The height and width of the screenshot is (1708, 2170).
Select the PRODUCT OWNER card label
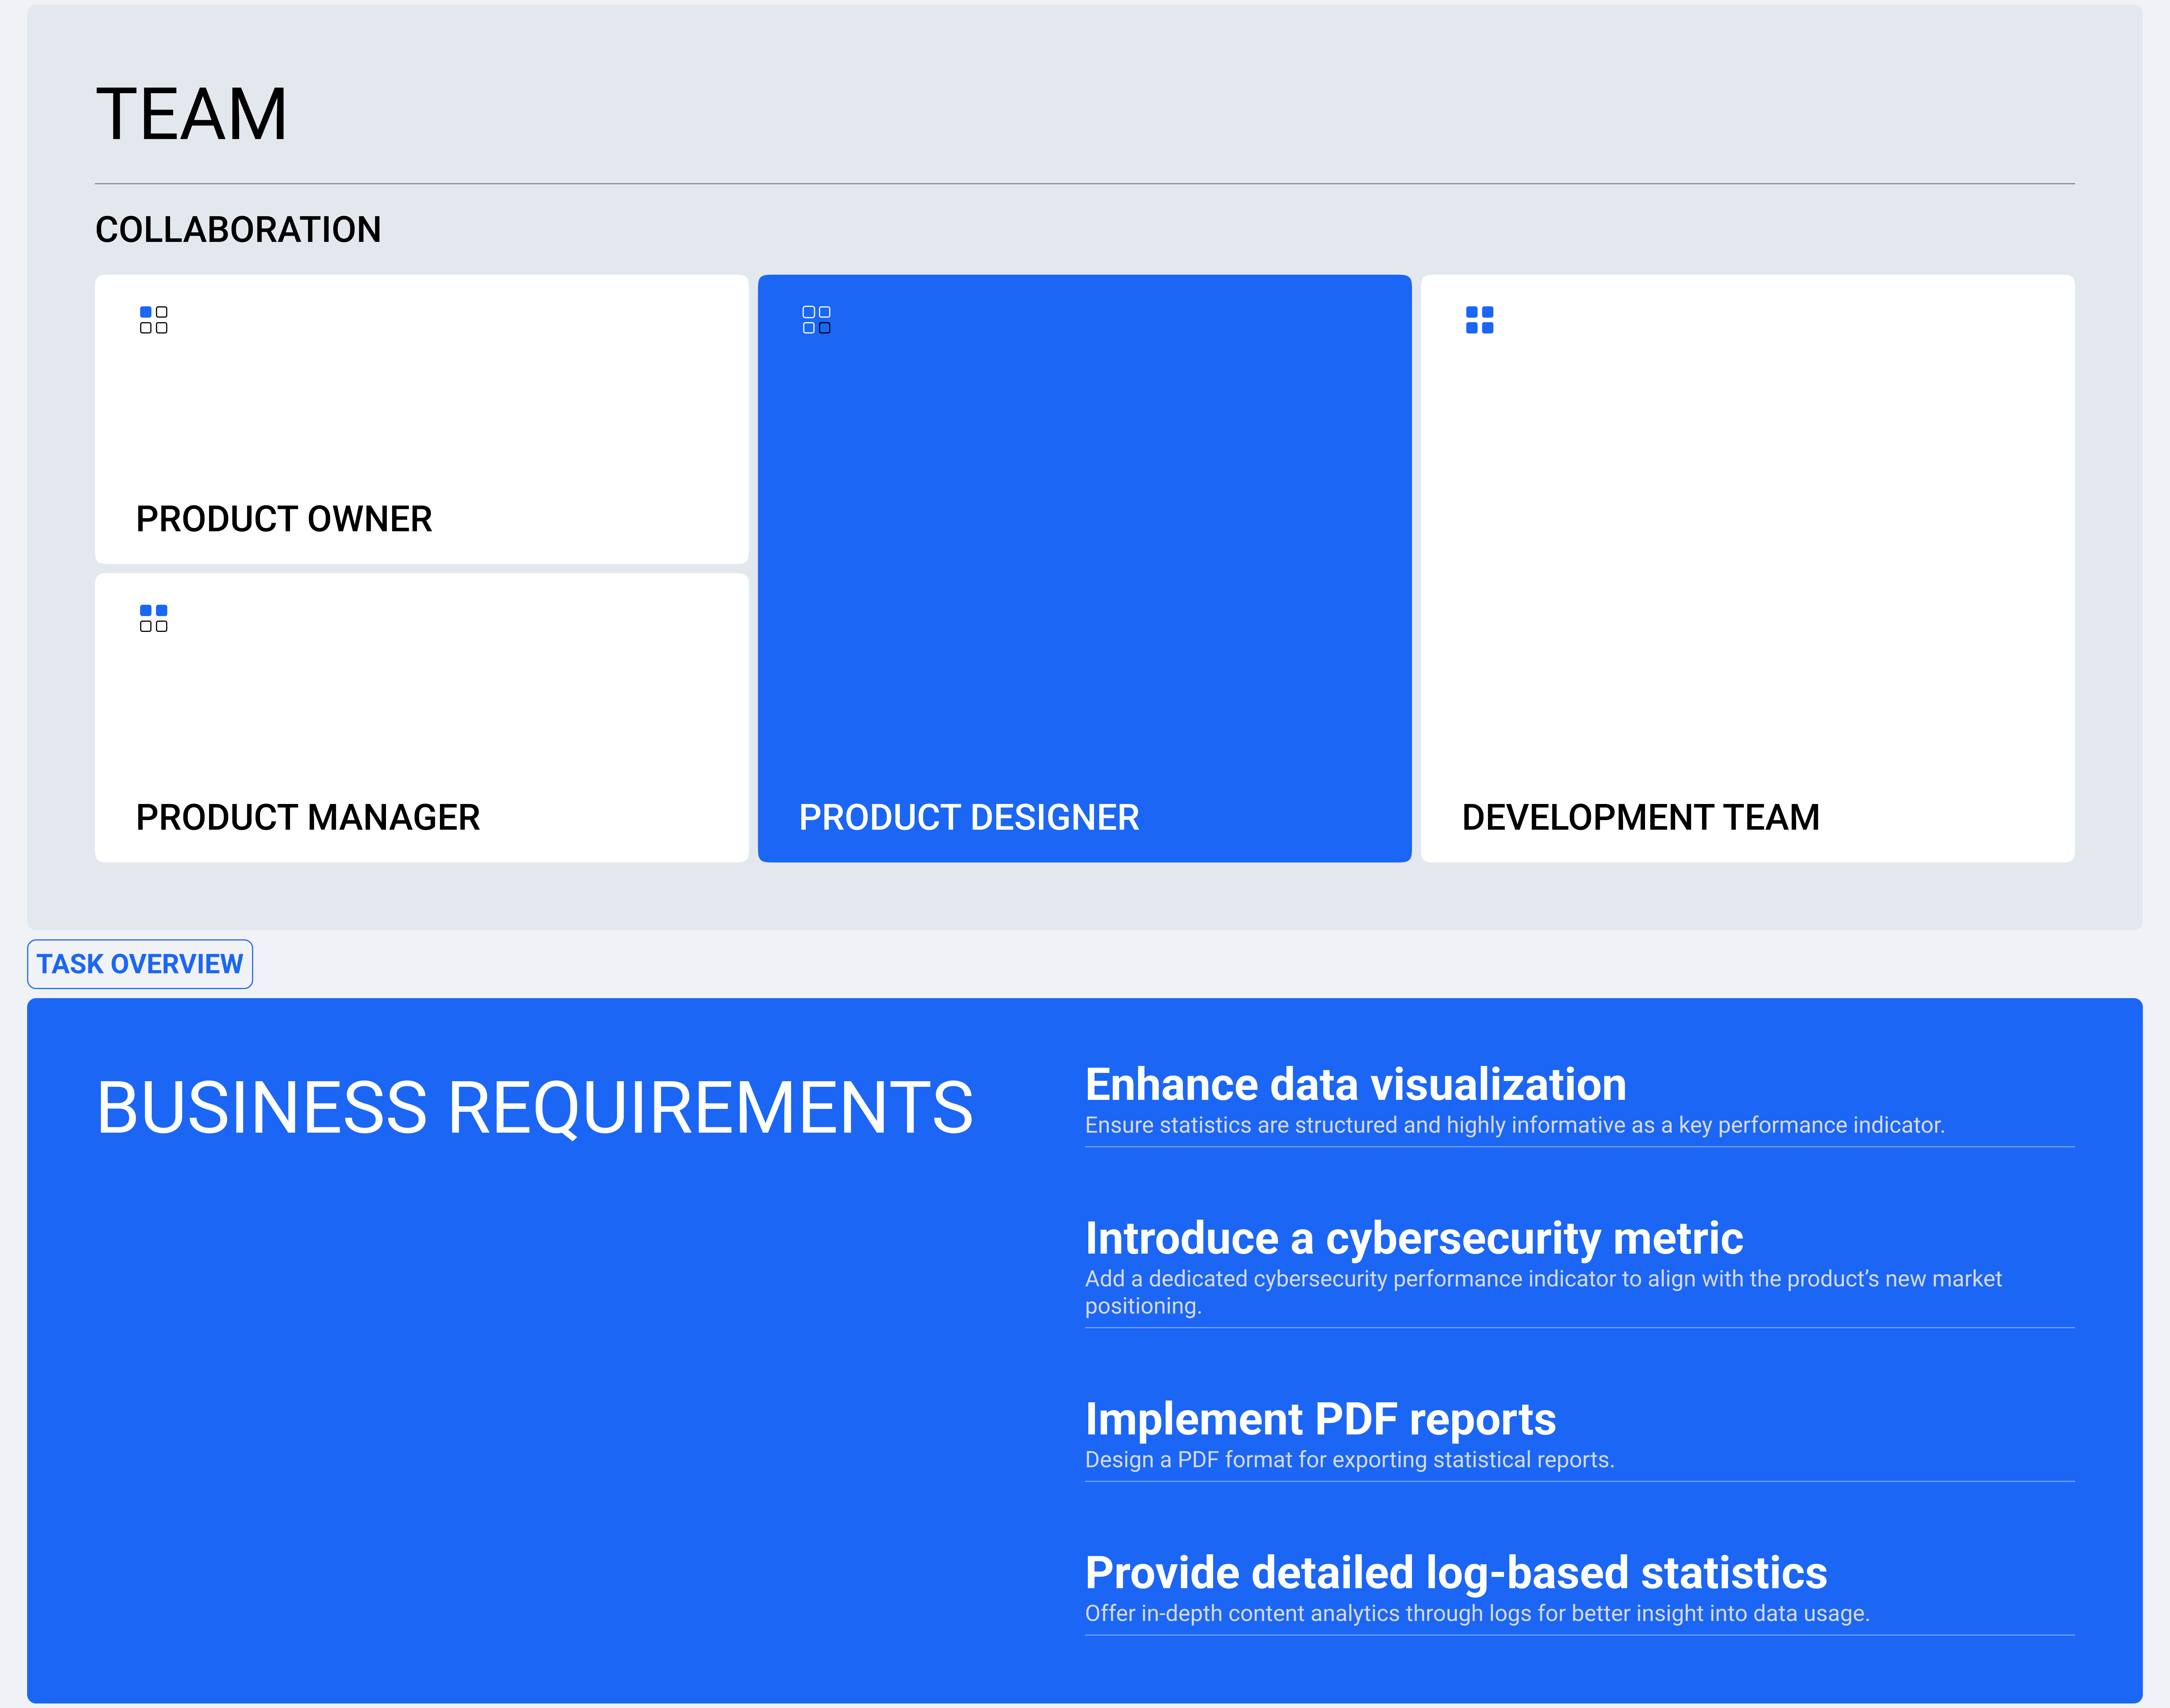coord(284,519)
